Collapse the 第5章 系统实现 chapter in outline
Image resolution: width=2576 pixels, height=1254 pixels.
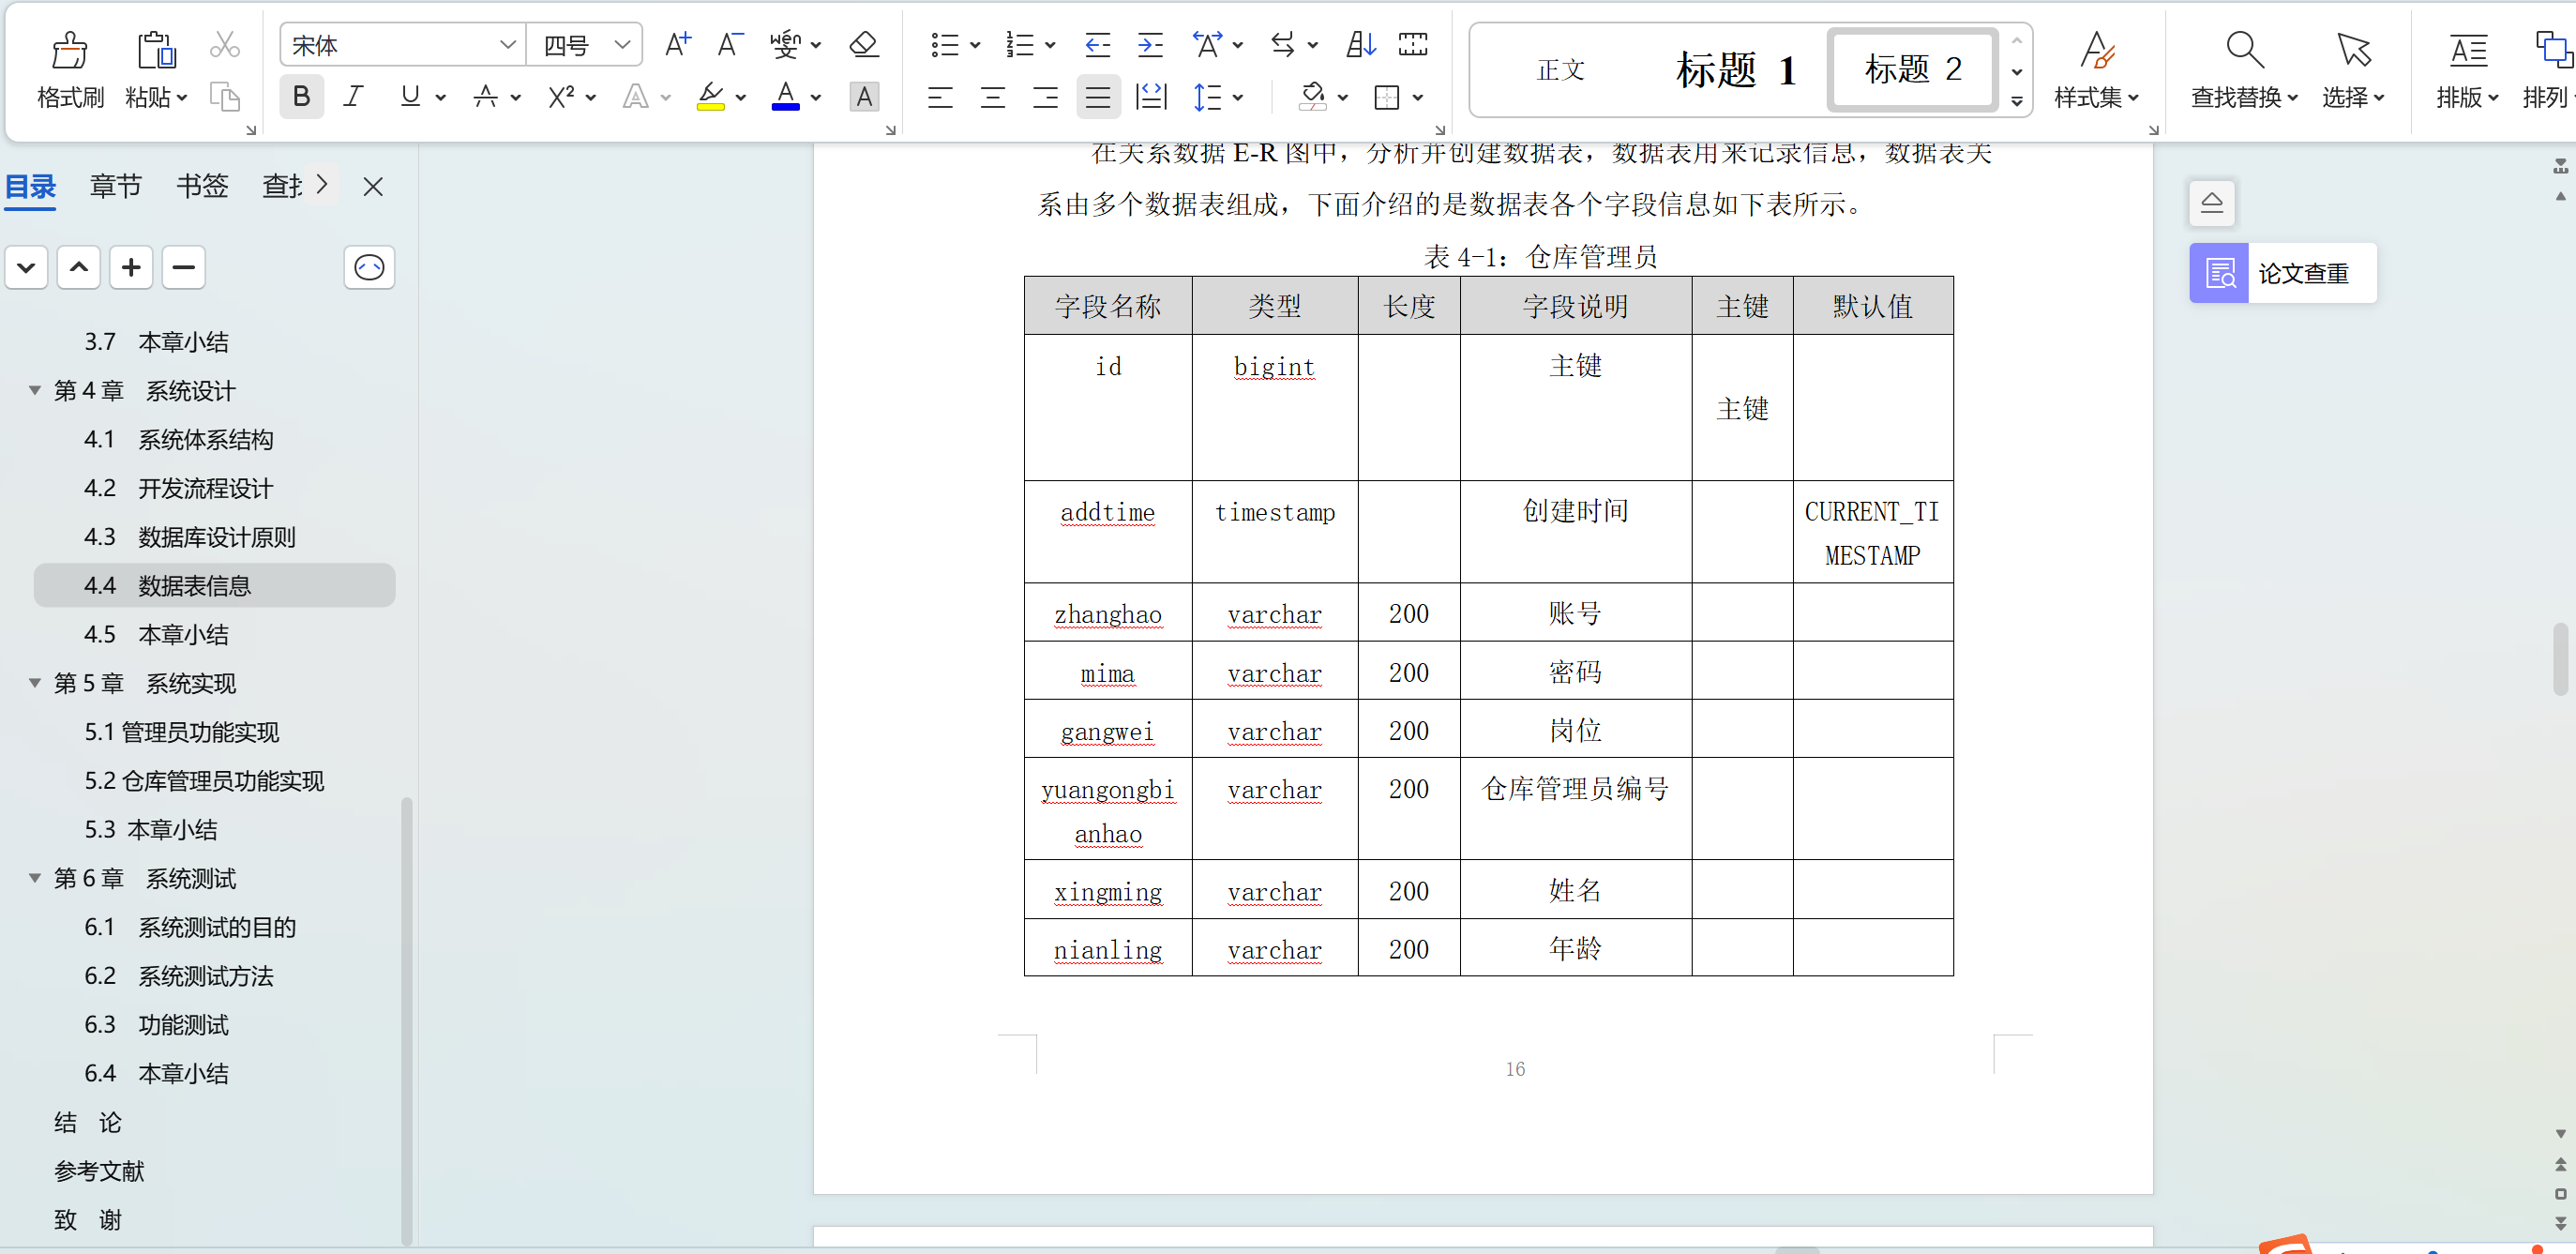click(34, 683)
